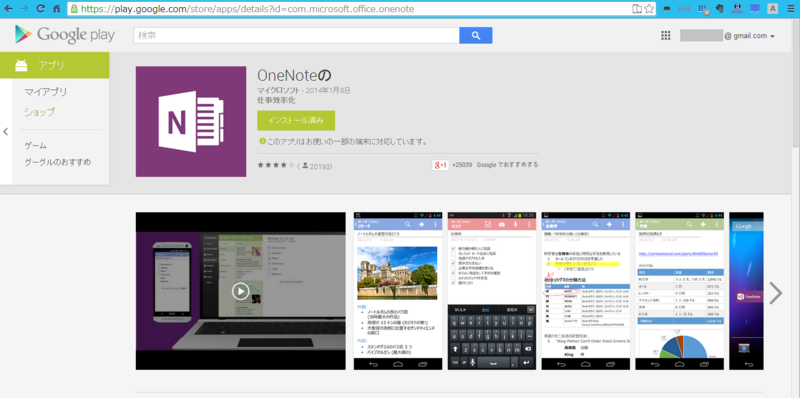
Task: Open ゲーム in the sidebar
Action: pyautogui.click(x=36, y=146)
